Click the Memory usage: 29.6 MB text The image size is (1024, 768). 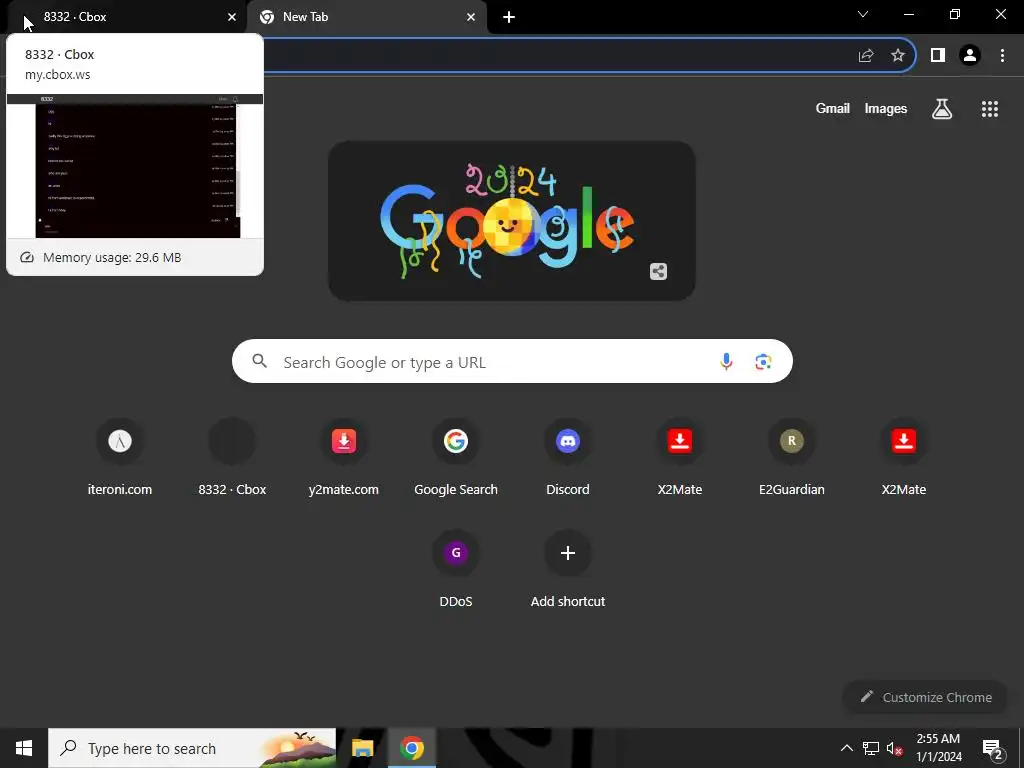[112, 257]
